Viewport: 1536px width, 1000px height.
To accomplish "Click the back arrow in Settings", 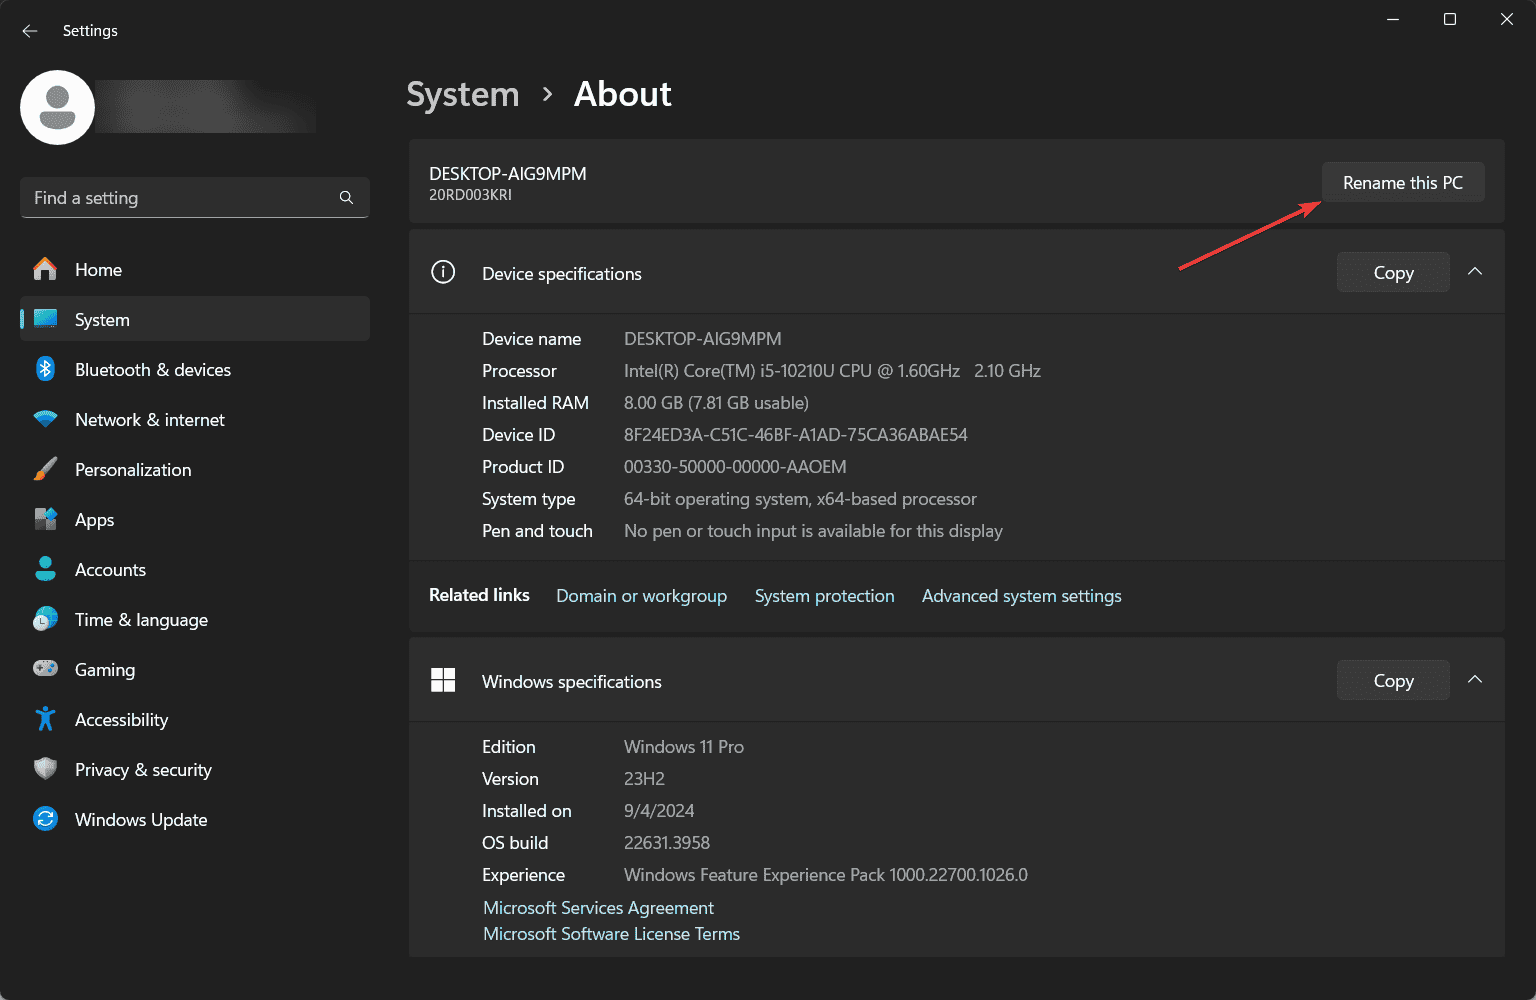I will coord(30,31).
